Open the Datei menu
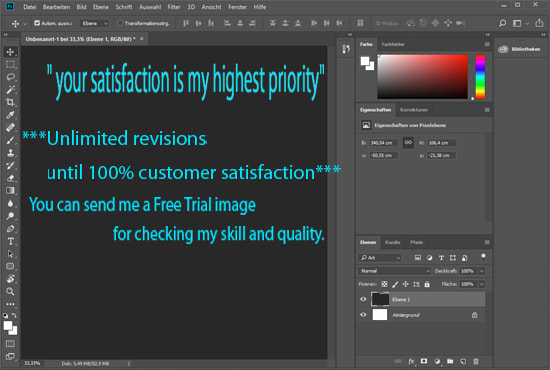550x370 pixels. pos(30,7)
